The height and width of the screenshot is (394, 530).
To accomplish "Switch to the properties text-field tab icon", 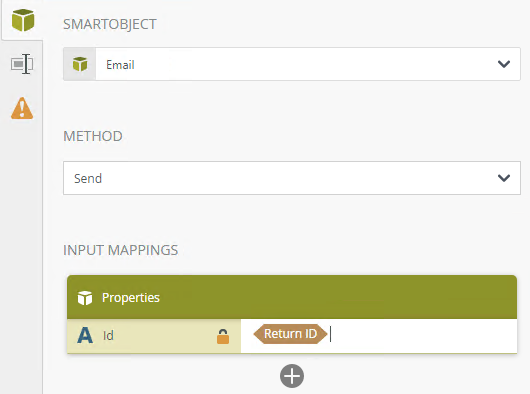I will (22, 64).
